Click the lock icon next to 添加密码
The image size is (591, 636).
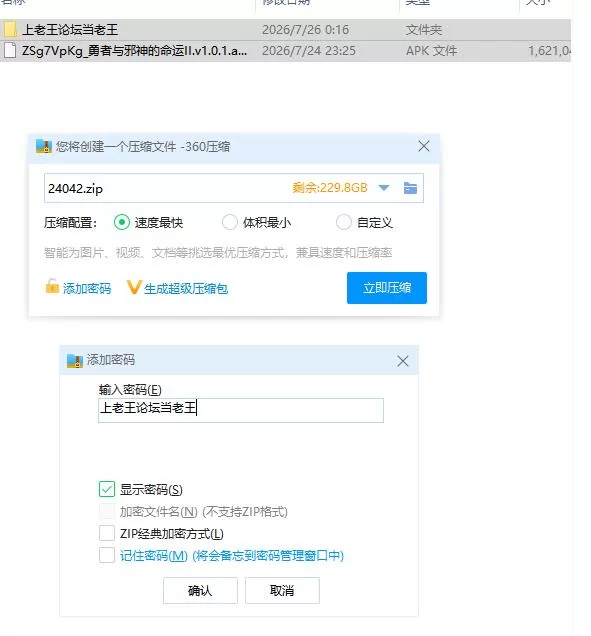pyautogui.click(x=52, y=286)
